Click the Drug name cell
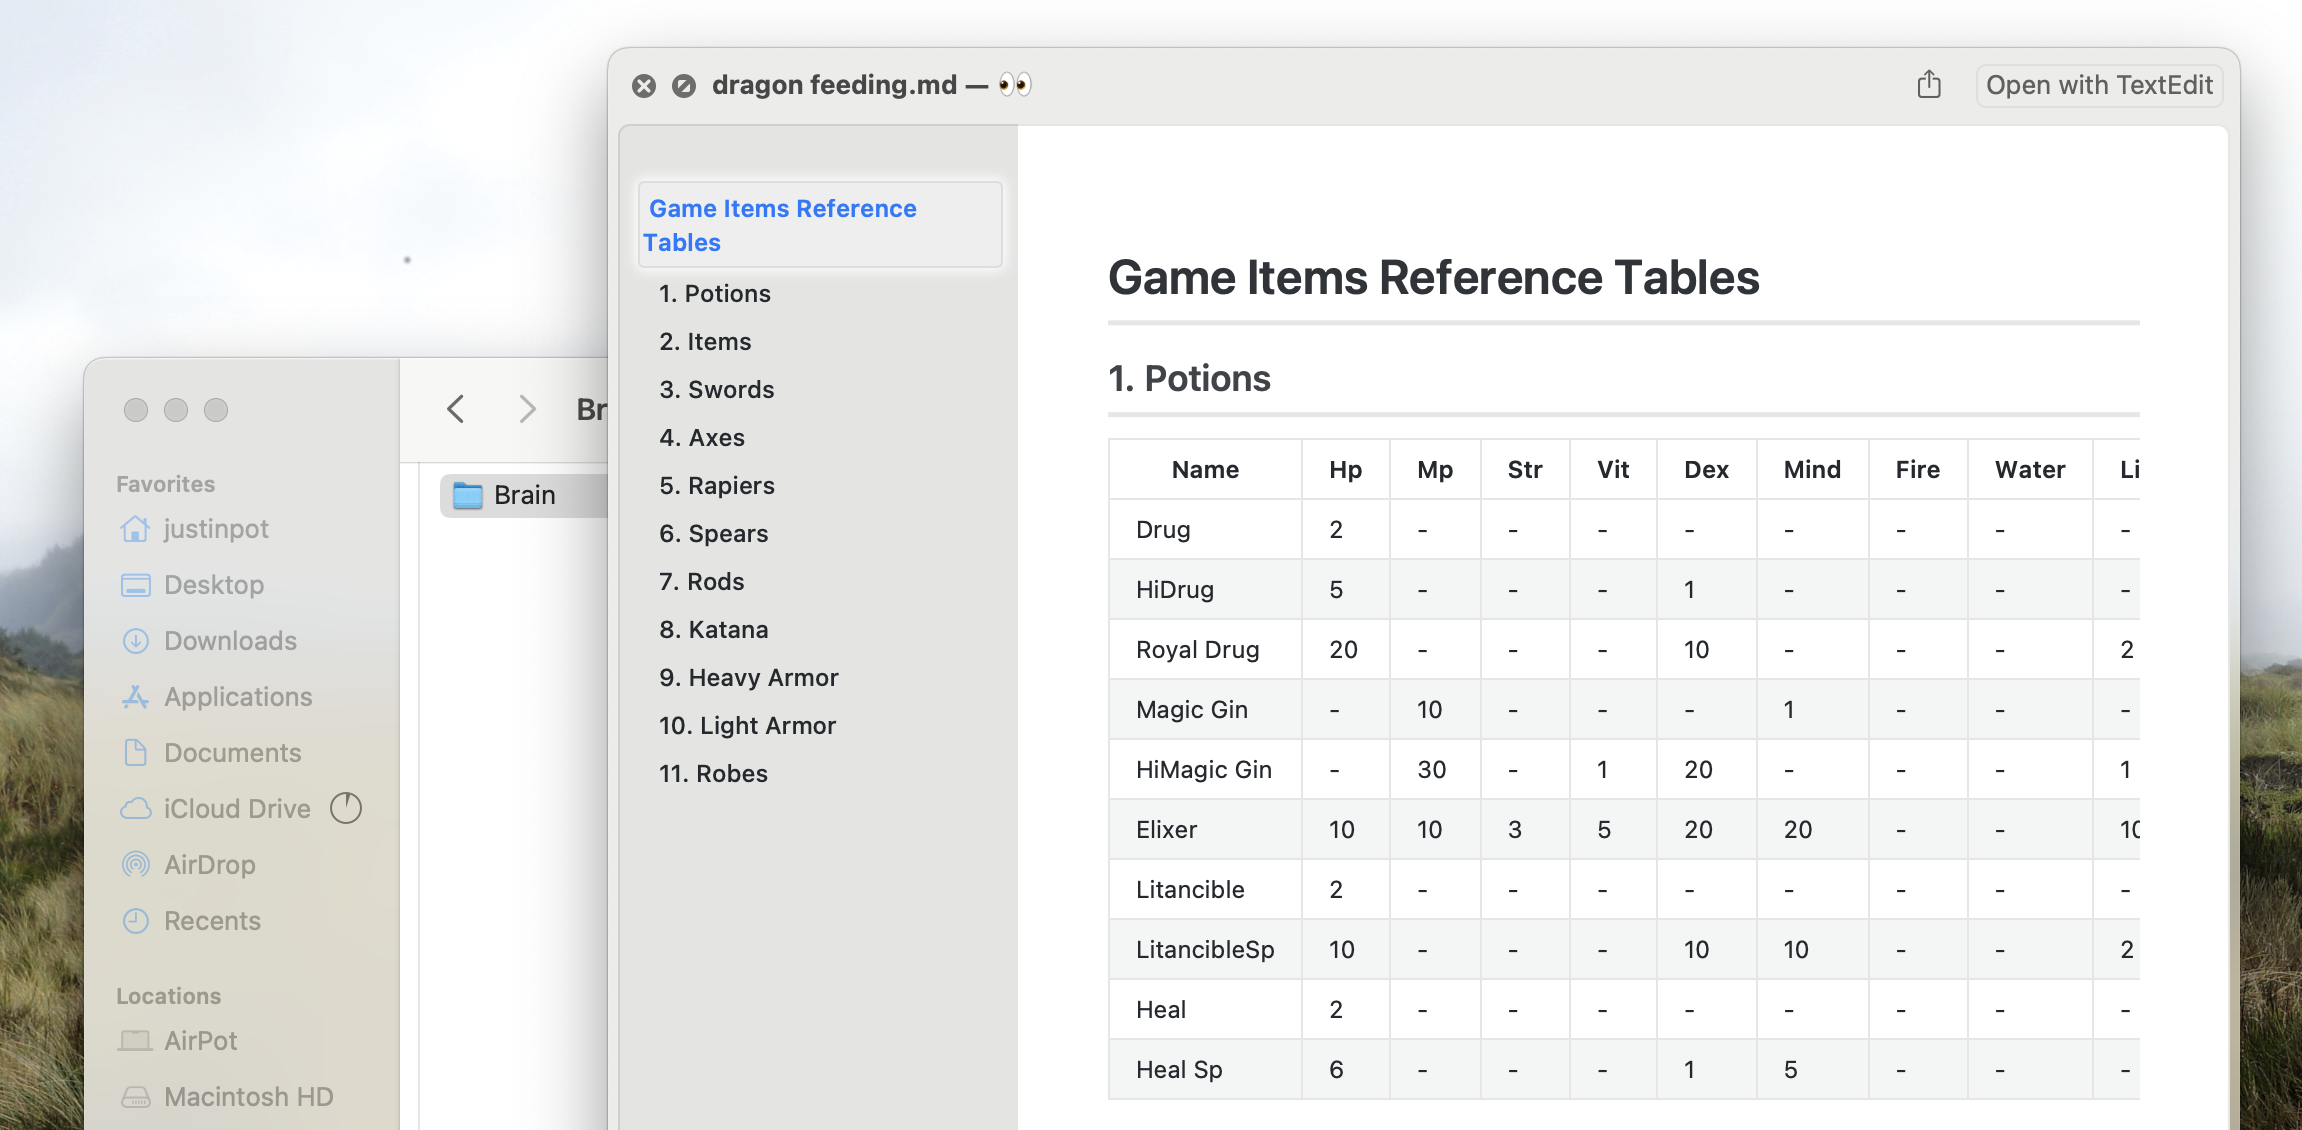2302x1130 pixels. (1205, 529)
